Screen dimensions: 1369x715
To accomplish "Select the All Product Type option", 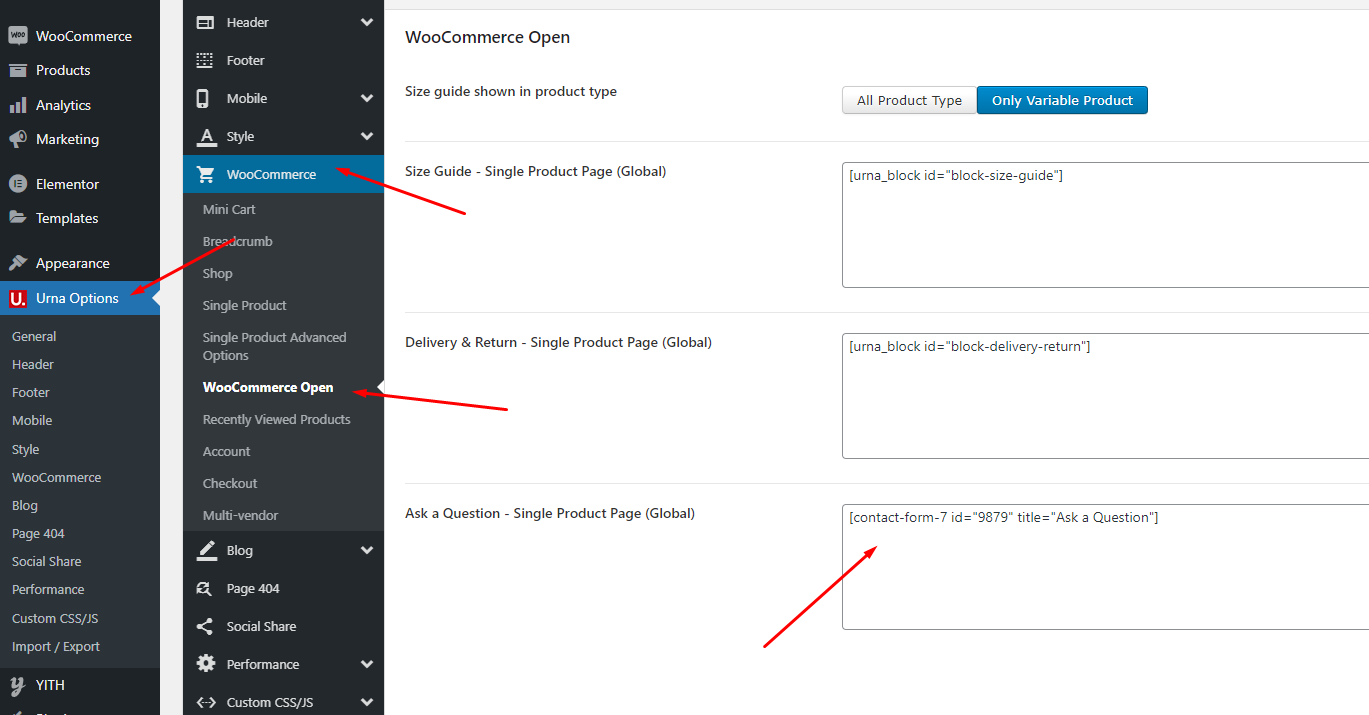I will [x=909, y=100].
